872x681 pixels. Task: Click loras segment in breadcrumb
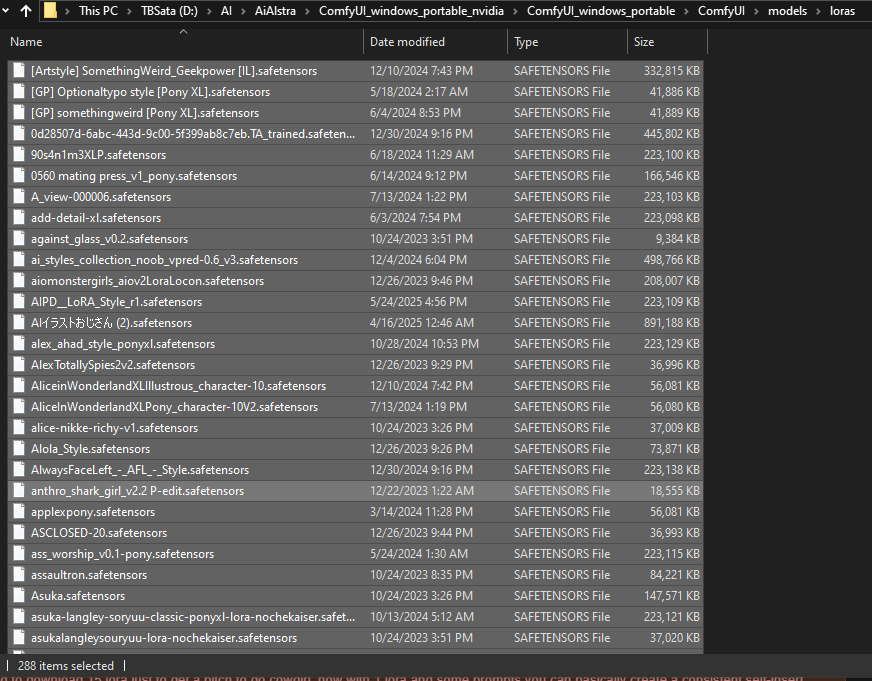point(842,11)
